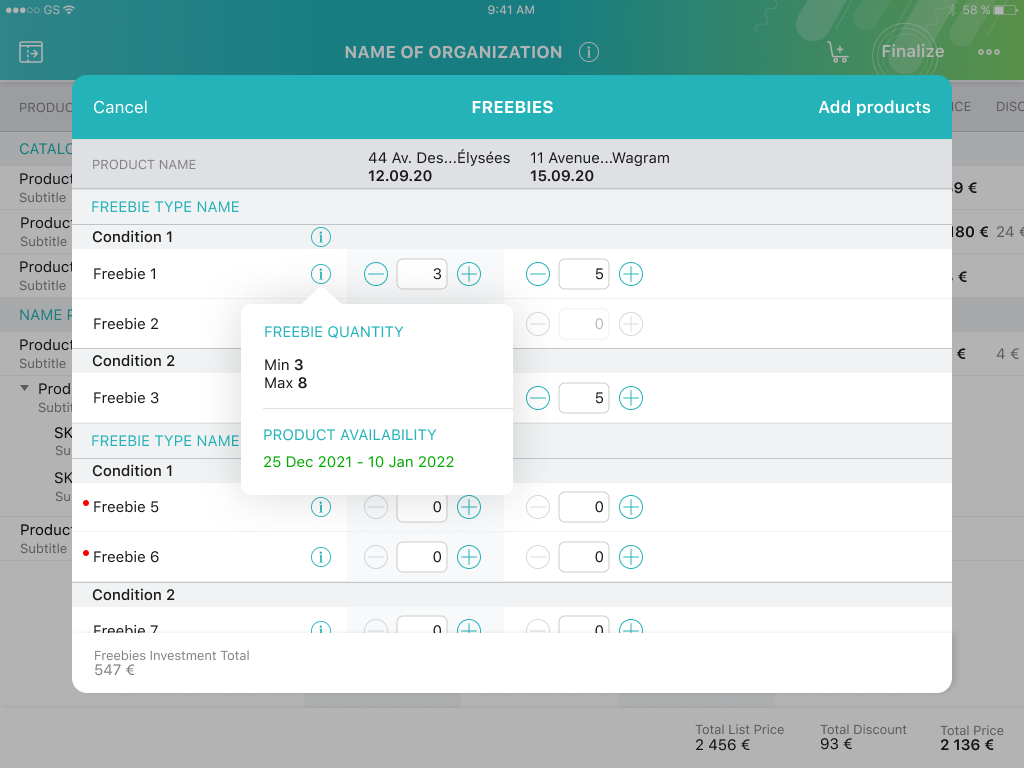The width and height of the screenshot is (1024, 768).
Task: Cancel the Freebies dialog
Action: pos(120,107)
